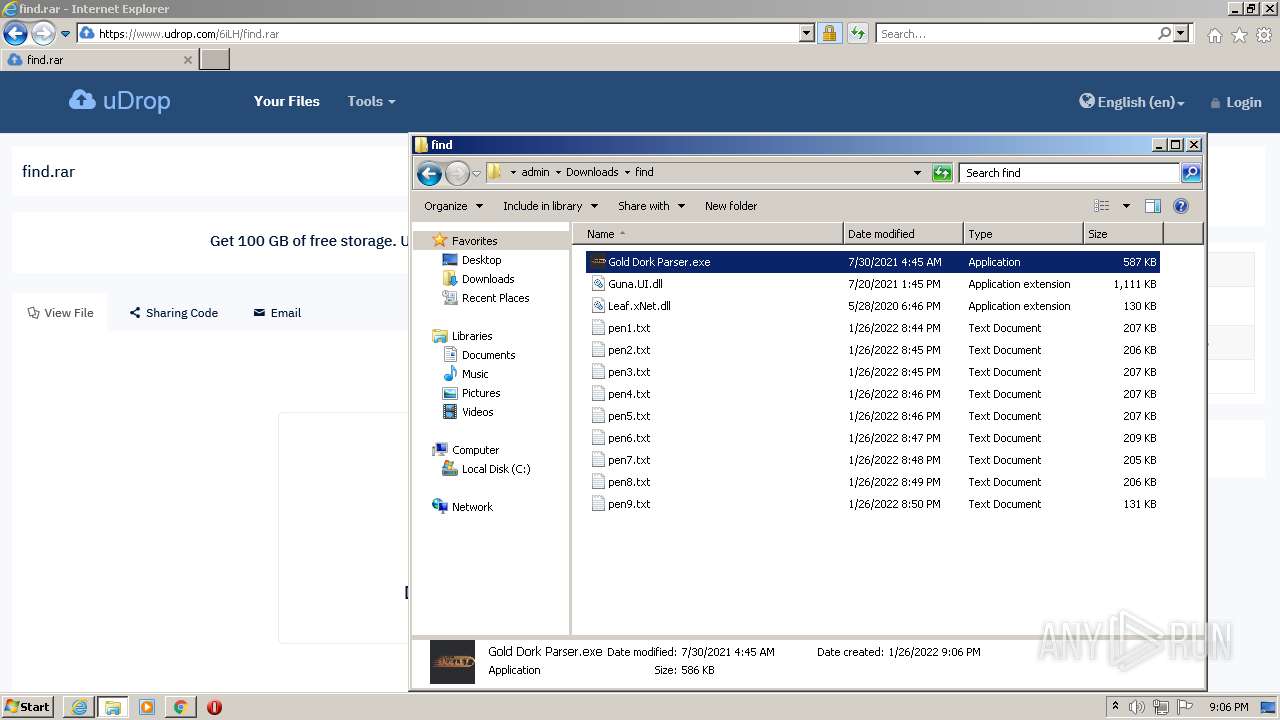Image resolution: width=1280 pixels, height=720 pixels.
Task: Open Tools menu on uDrop
Action: (x=371, y=101)
